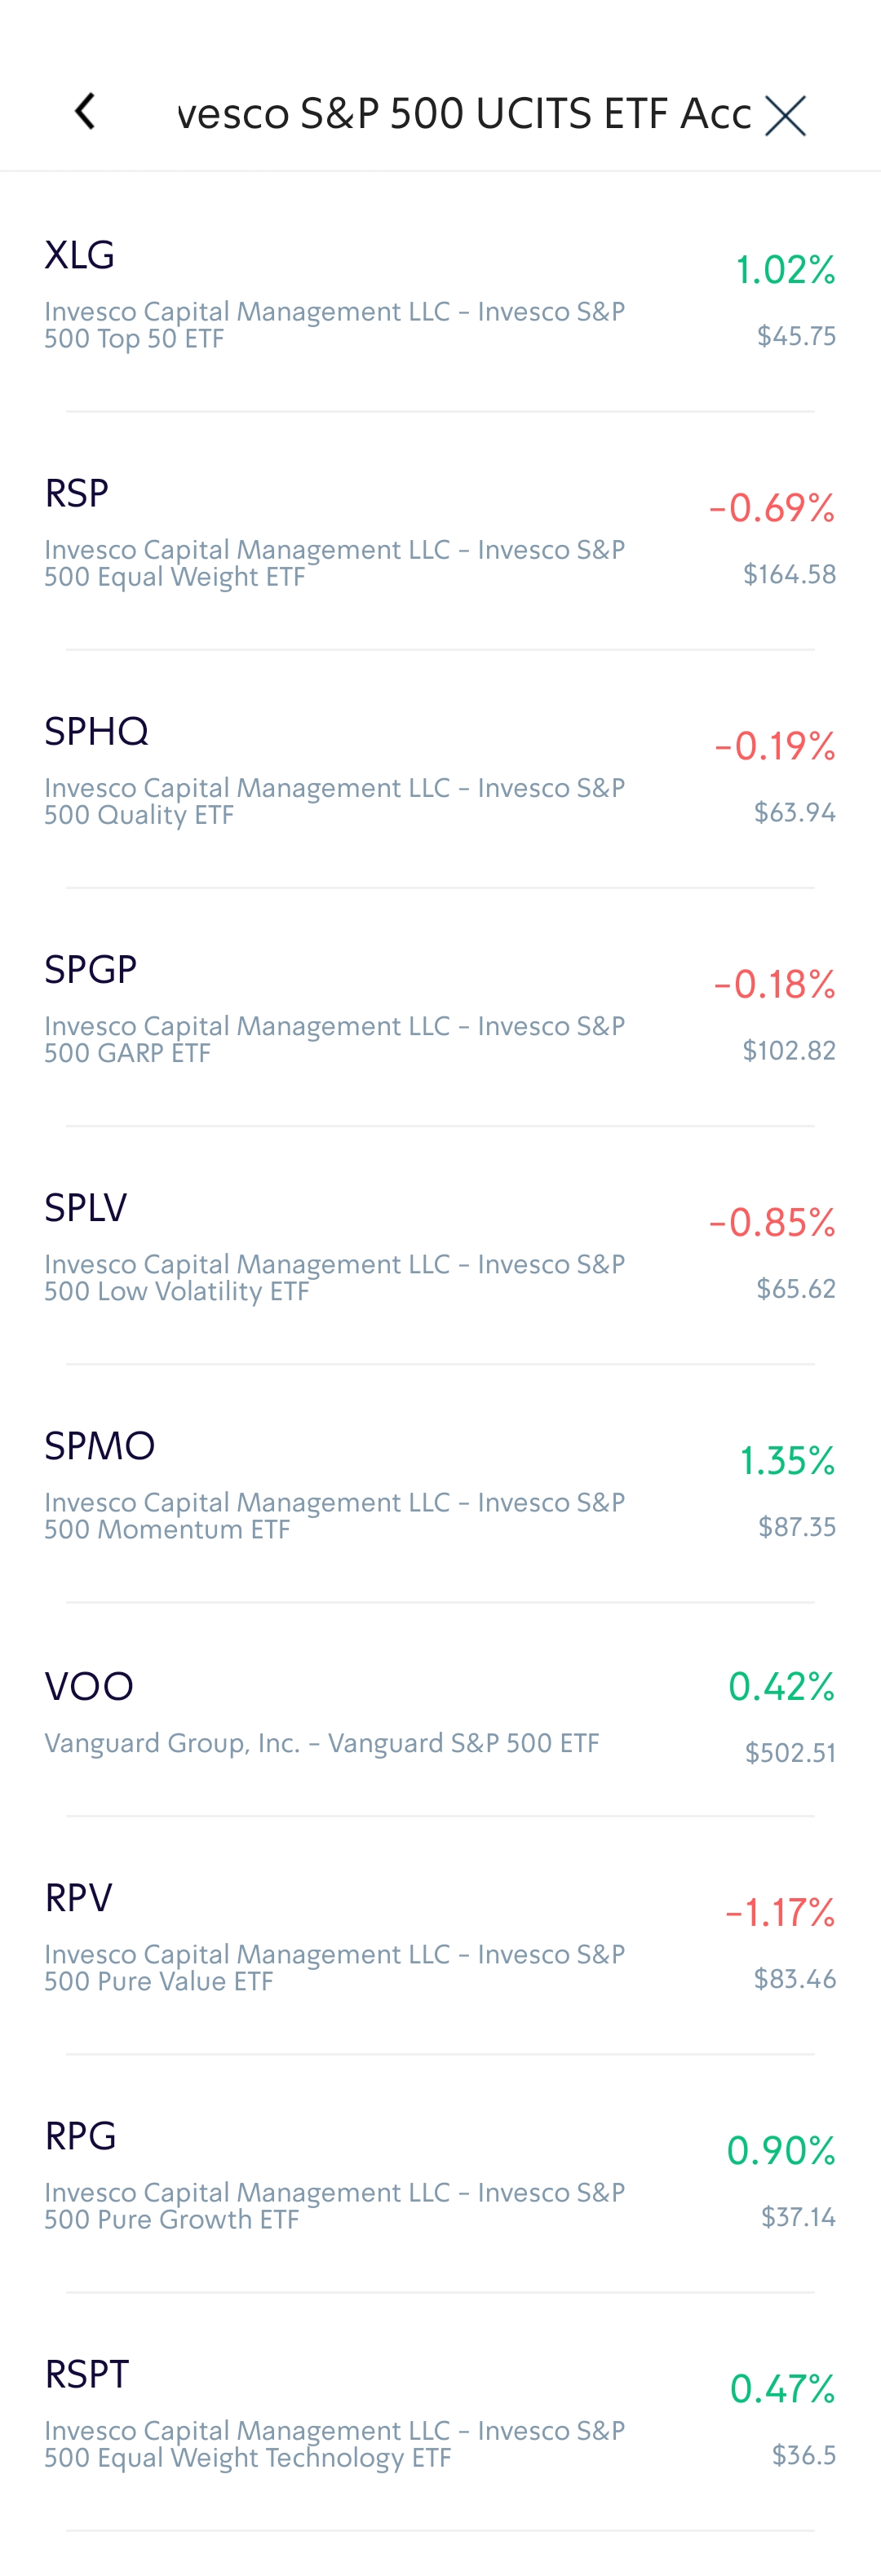Select SPLV Low Volatility ETF
Screen dimensions: 881x2576
[86, 1208]
